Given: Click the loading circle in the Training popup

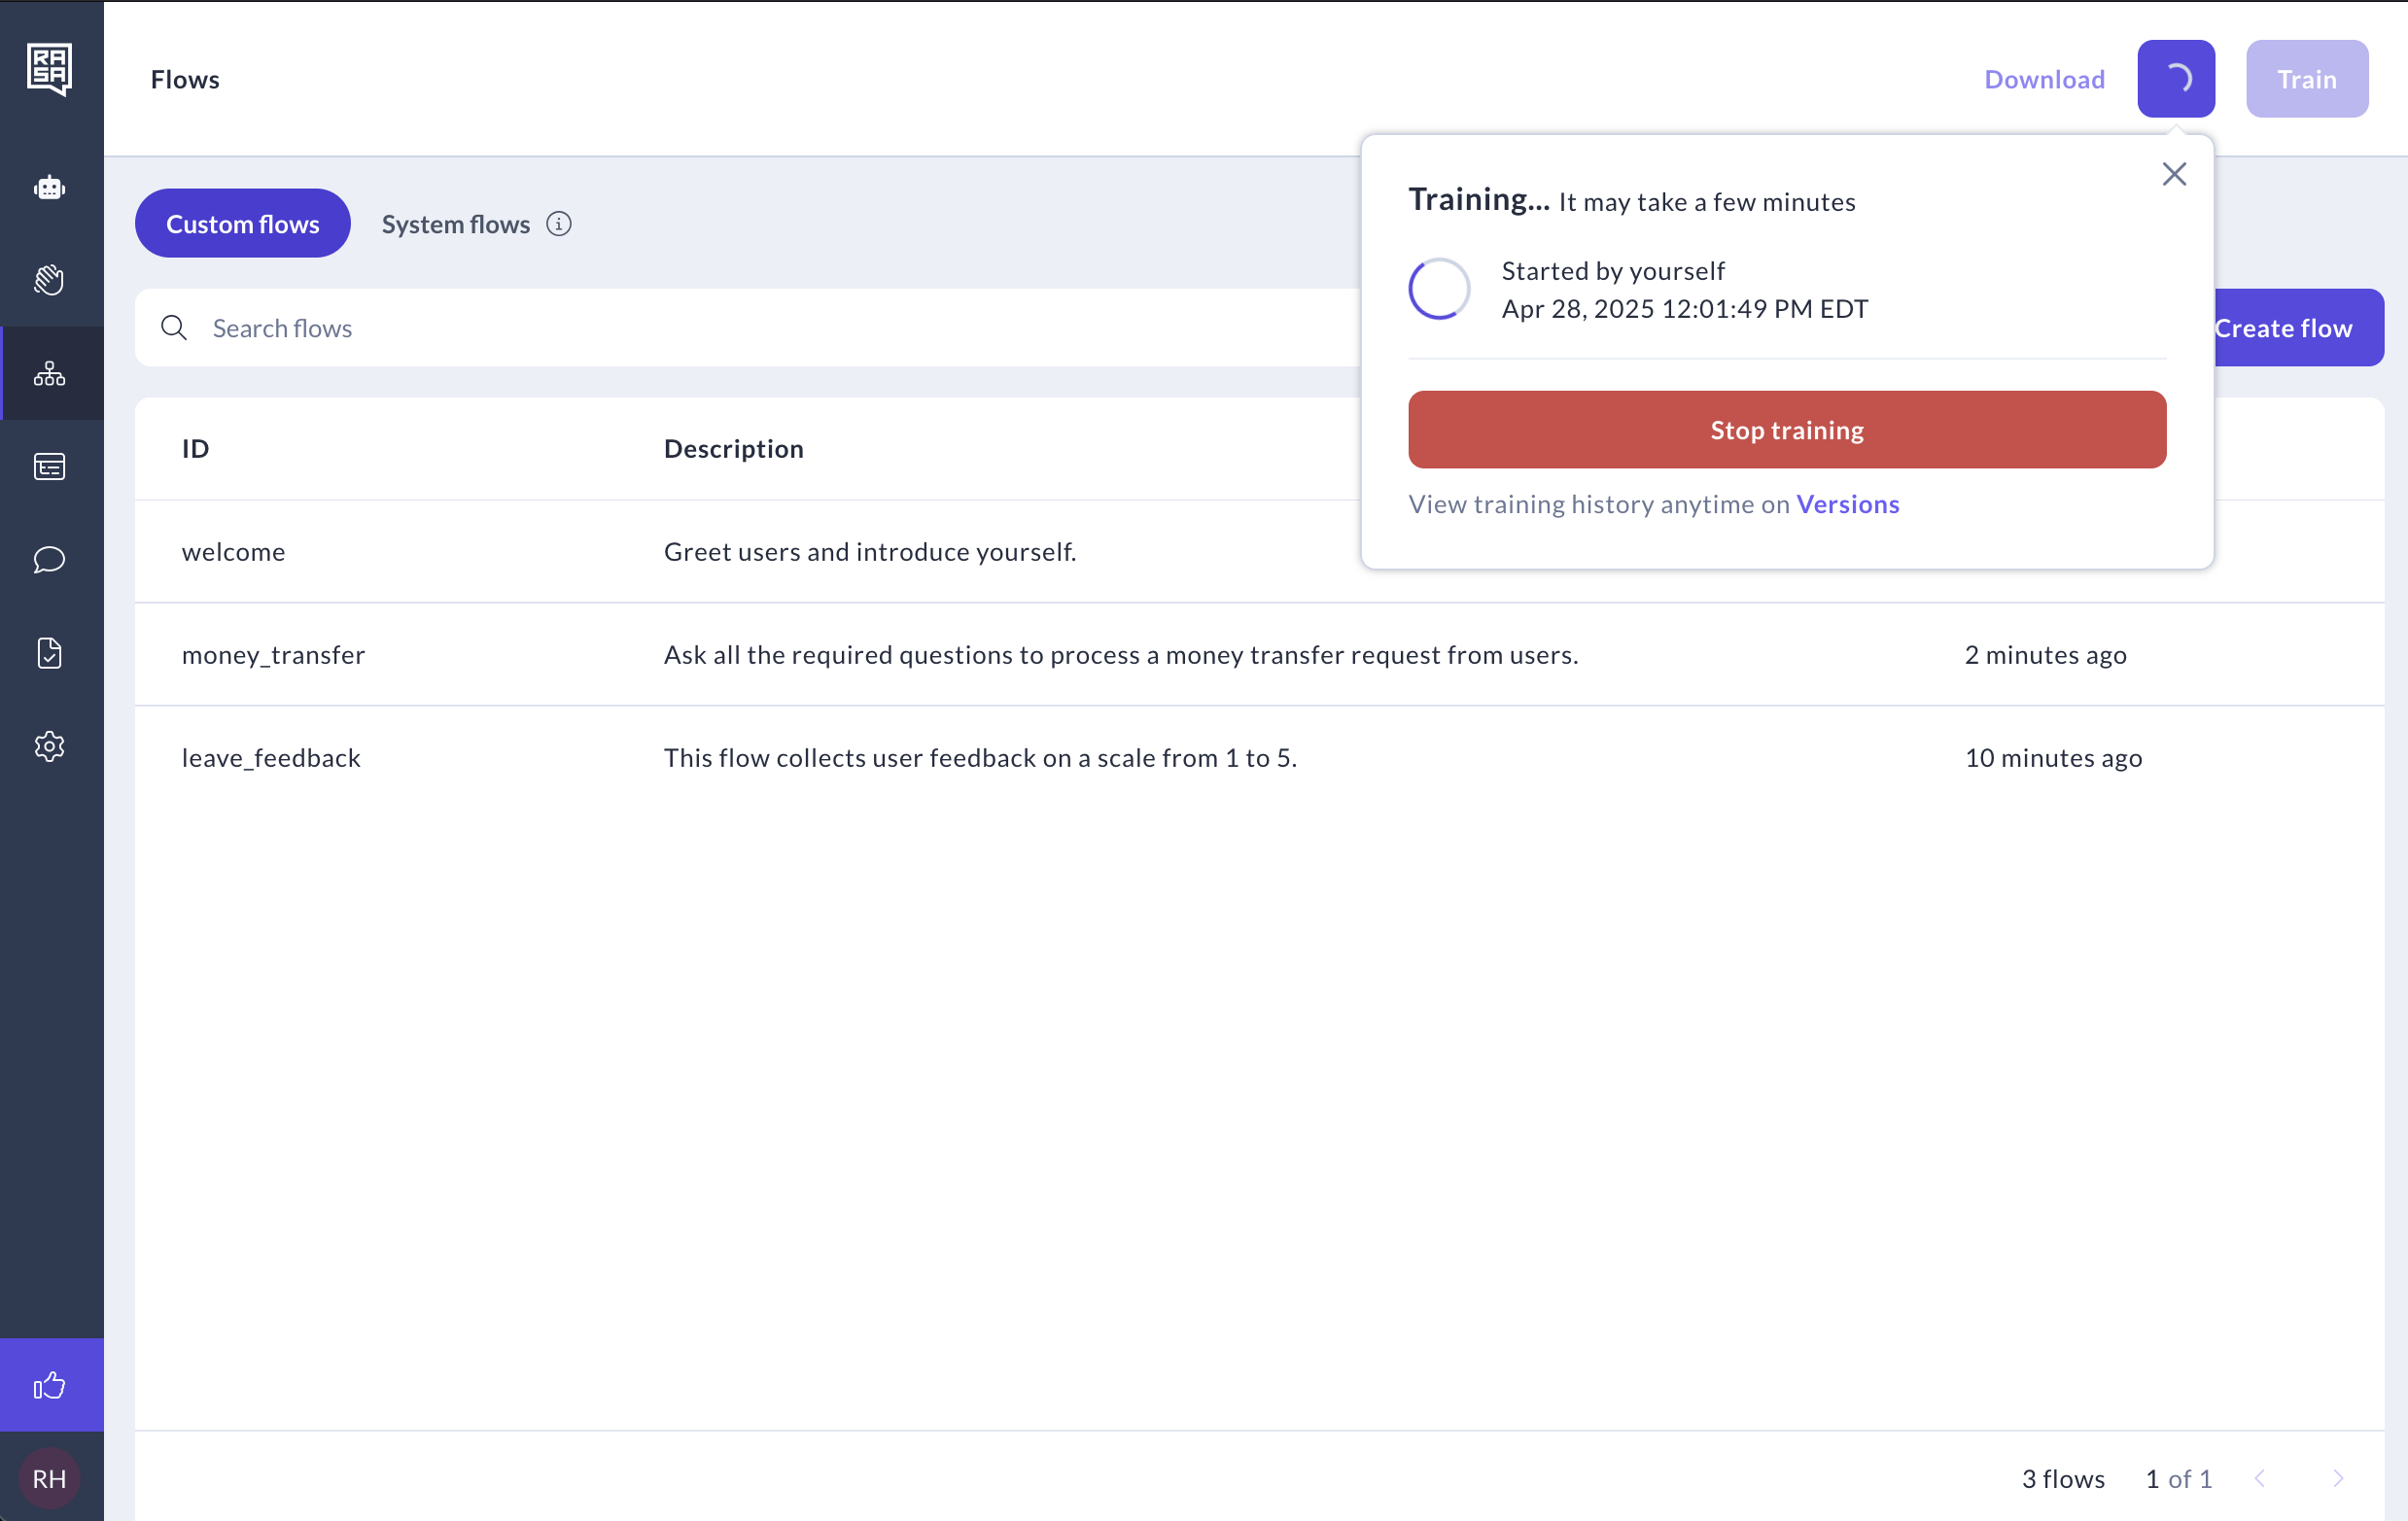Looking at the screenshot, I should (x=1439, y=289).
